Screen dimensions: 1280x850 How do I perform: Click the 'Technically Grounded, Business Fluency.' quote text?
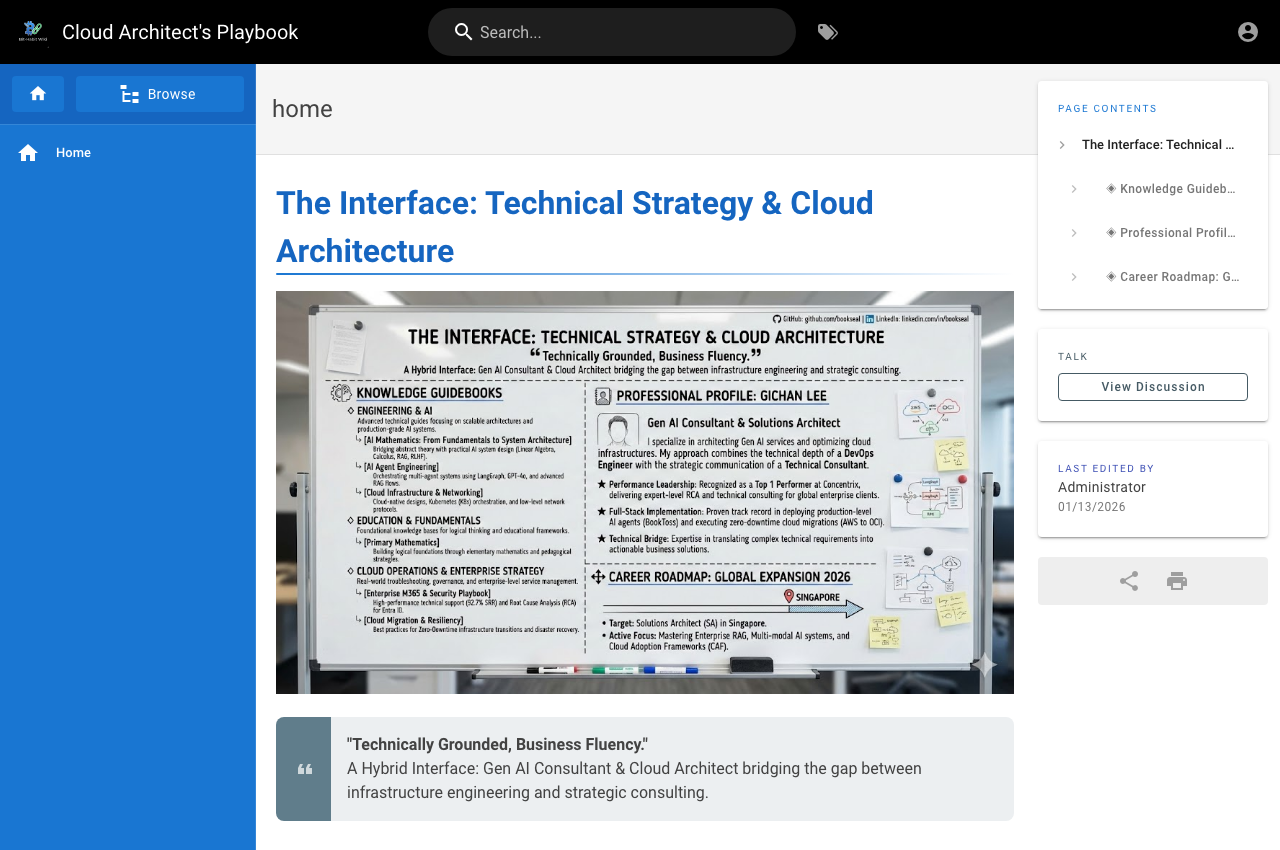click(x=497, y=745)
